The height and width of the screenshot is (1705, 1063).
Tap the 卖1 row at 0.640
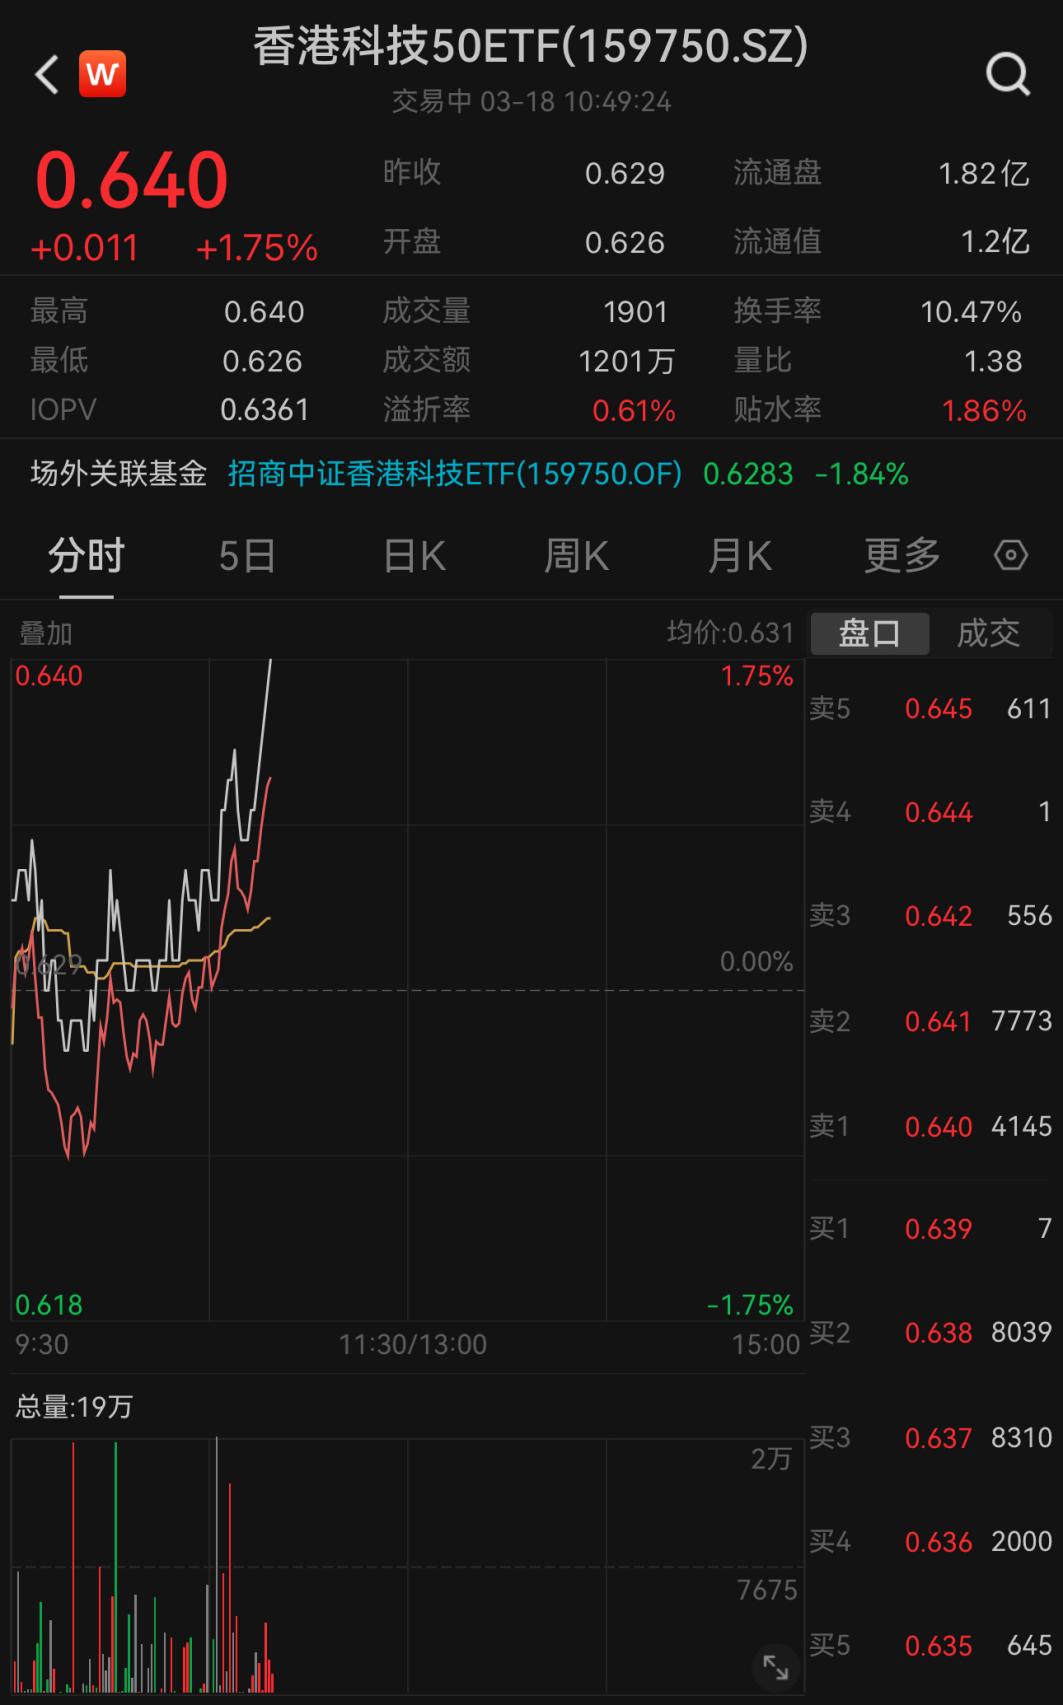(930, 1127)
